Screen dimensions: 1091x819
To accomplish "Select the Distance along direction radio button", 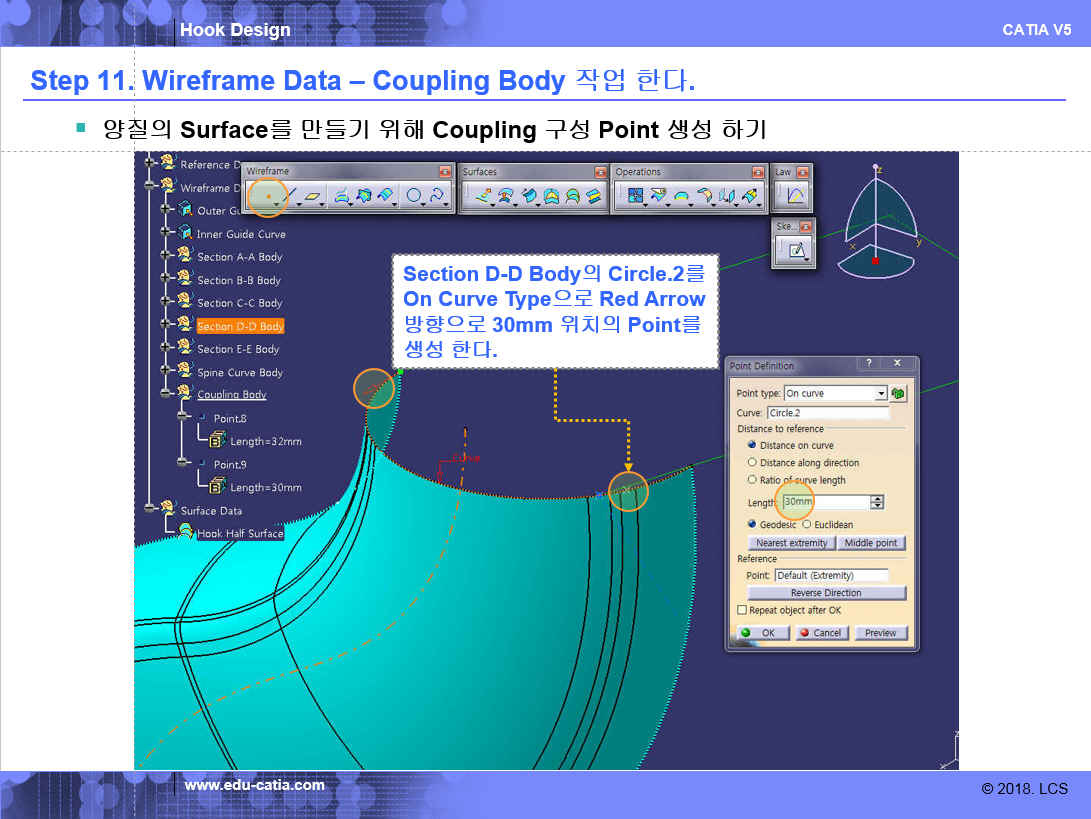I will (x=752, y=463).
